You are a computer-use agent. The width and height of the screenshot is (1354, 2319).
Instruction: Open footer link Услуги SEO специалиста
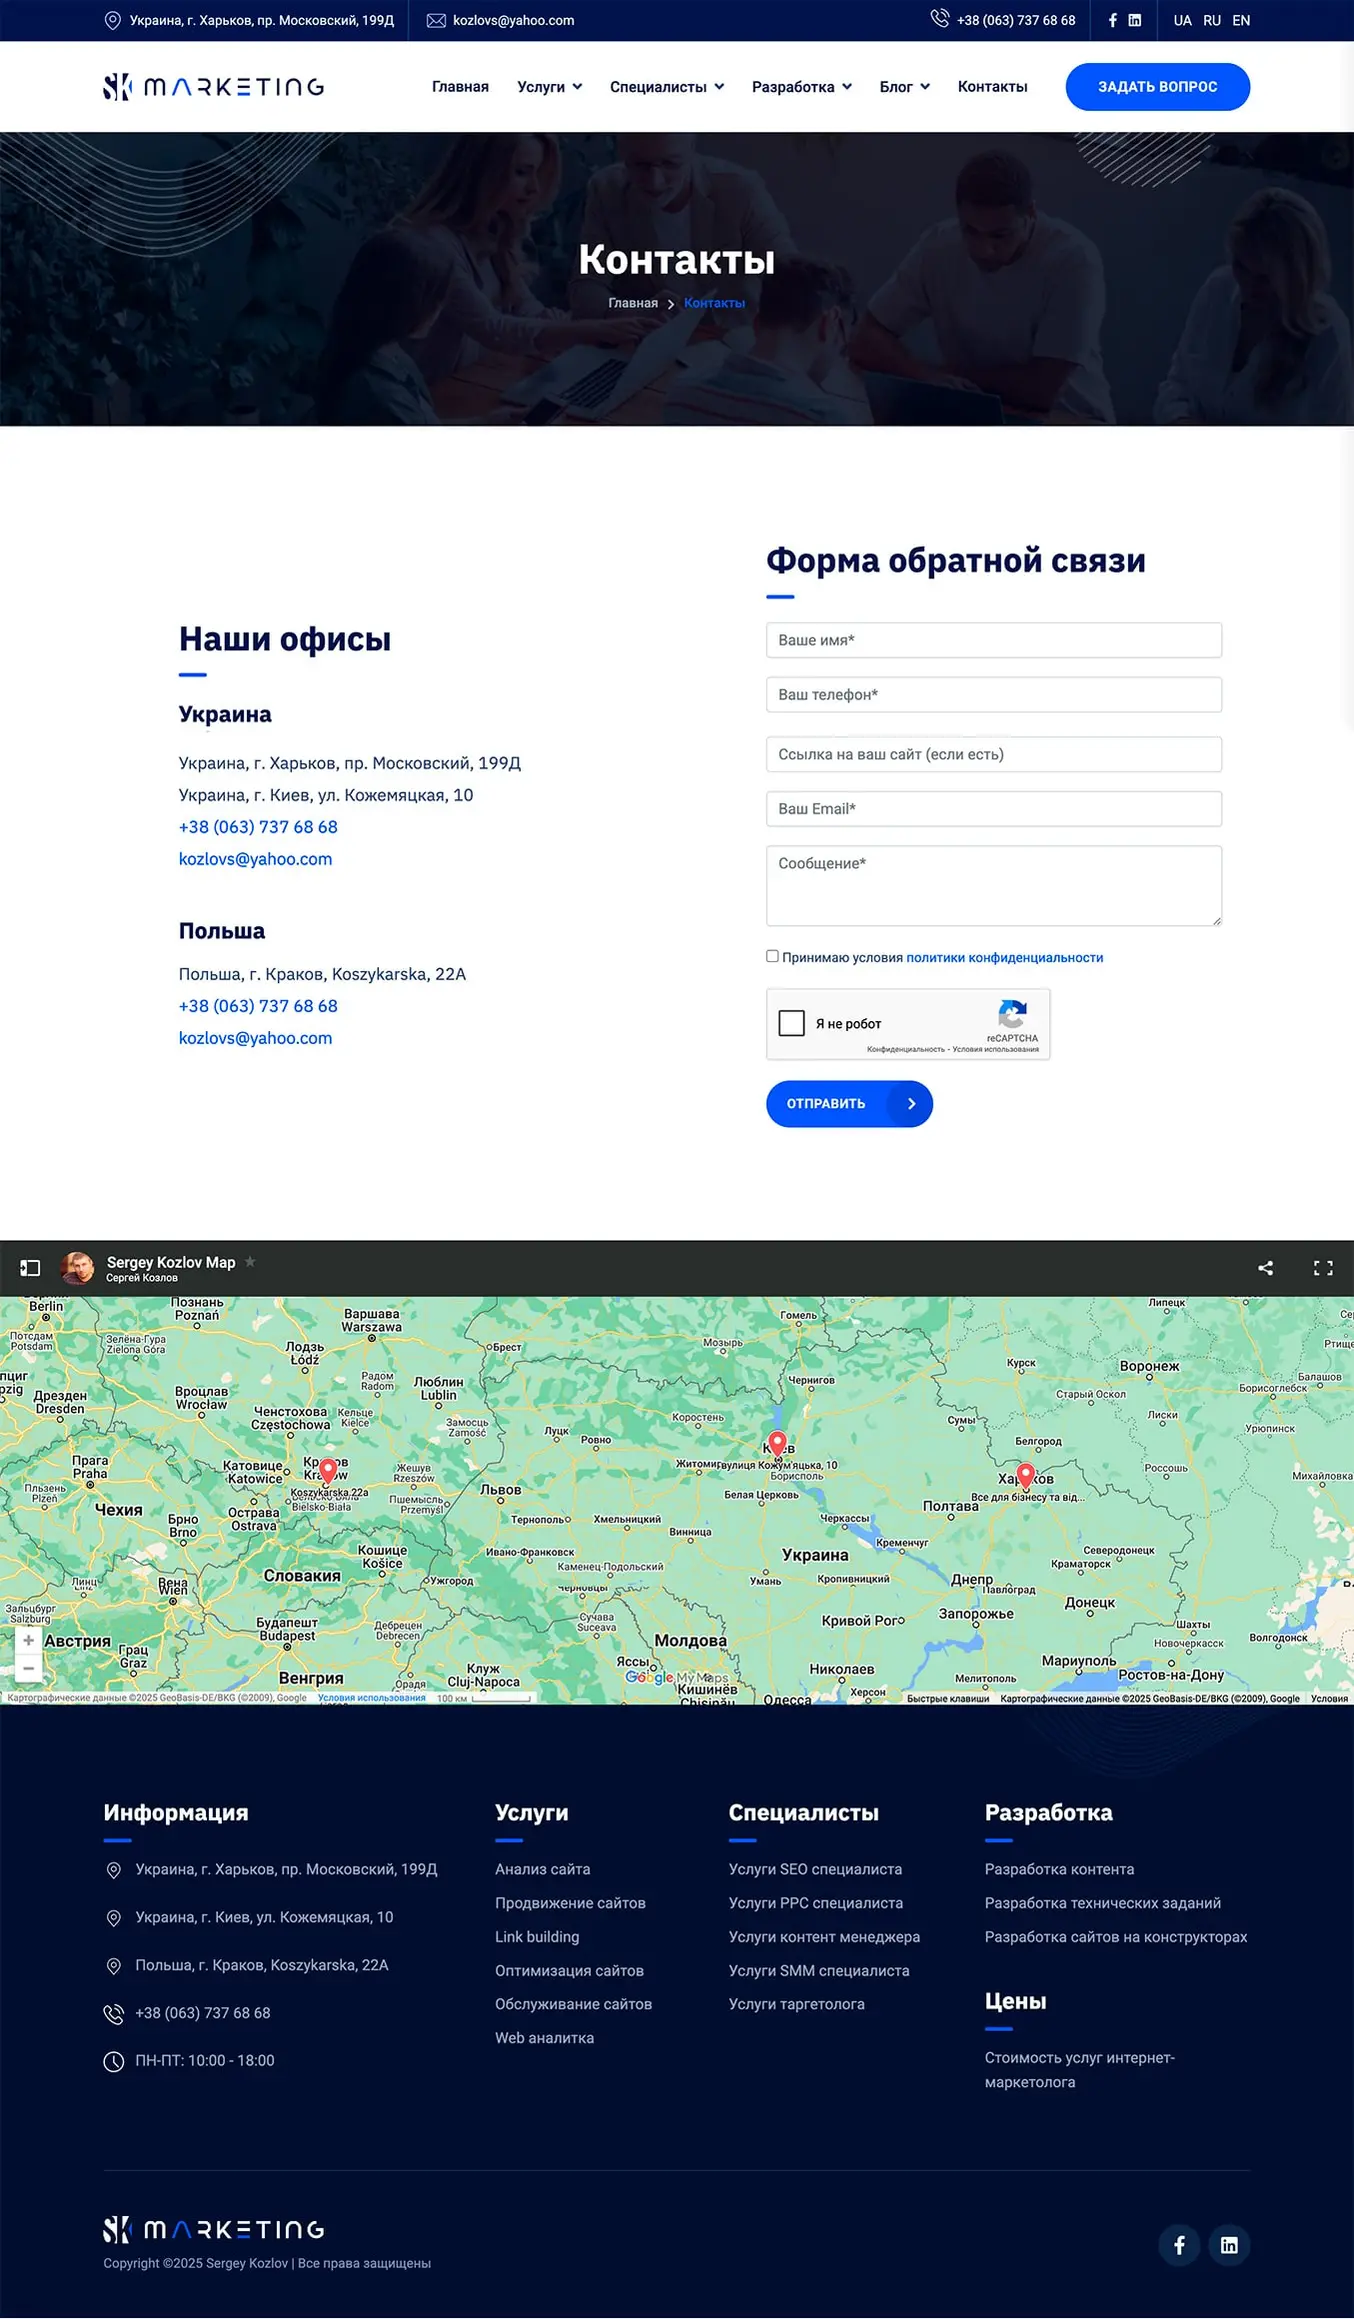pos(815,1869)
